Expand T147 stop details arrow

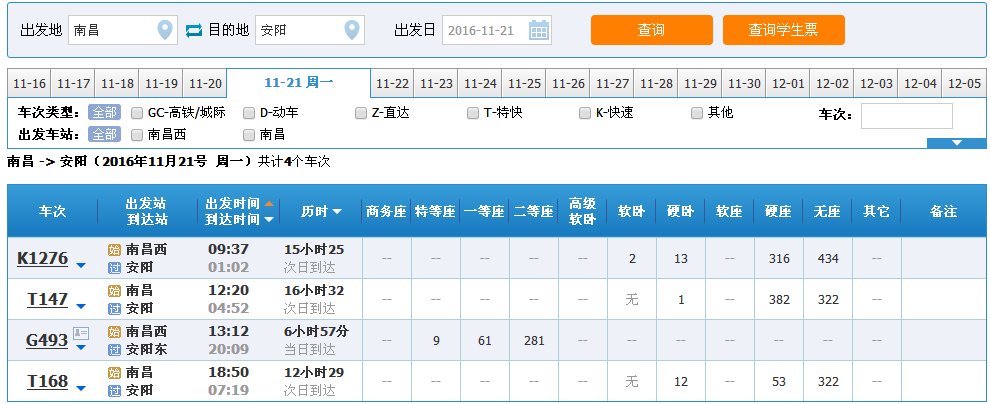[x=81, y=307]
